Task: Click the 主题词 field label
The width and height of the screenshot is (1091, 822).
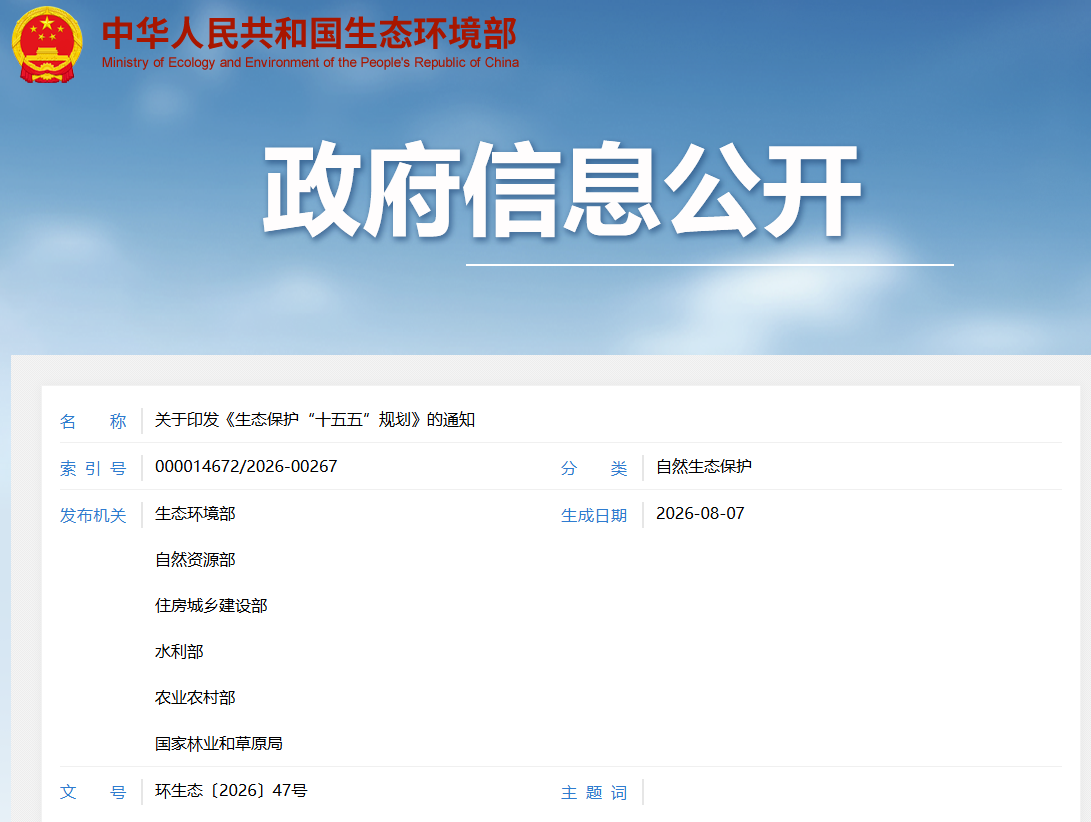Action: [x=594, y=793]
